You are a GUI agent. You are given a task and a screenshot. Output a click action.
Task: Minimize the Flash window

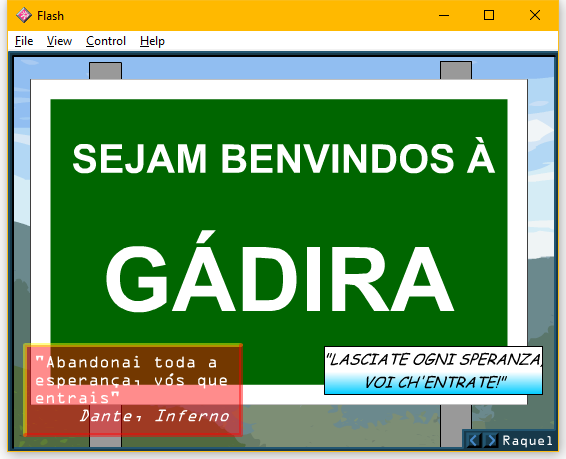point(444,16)
